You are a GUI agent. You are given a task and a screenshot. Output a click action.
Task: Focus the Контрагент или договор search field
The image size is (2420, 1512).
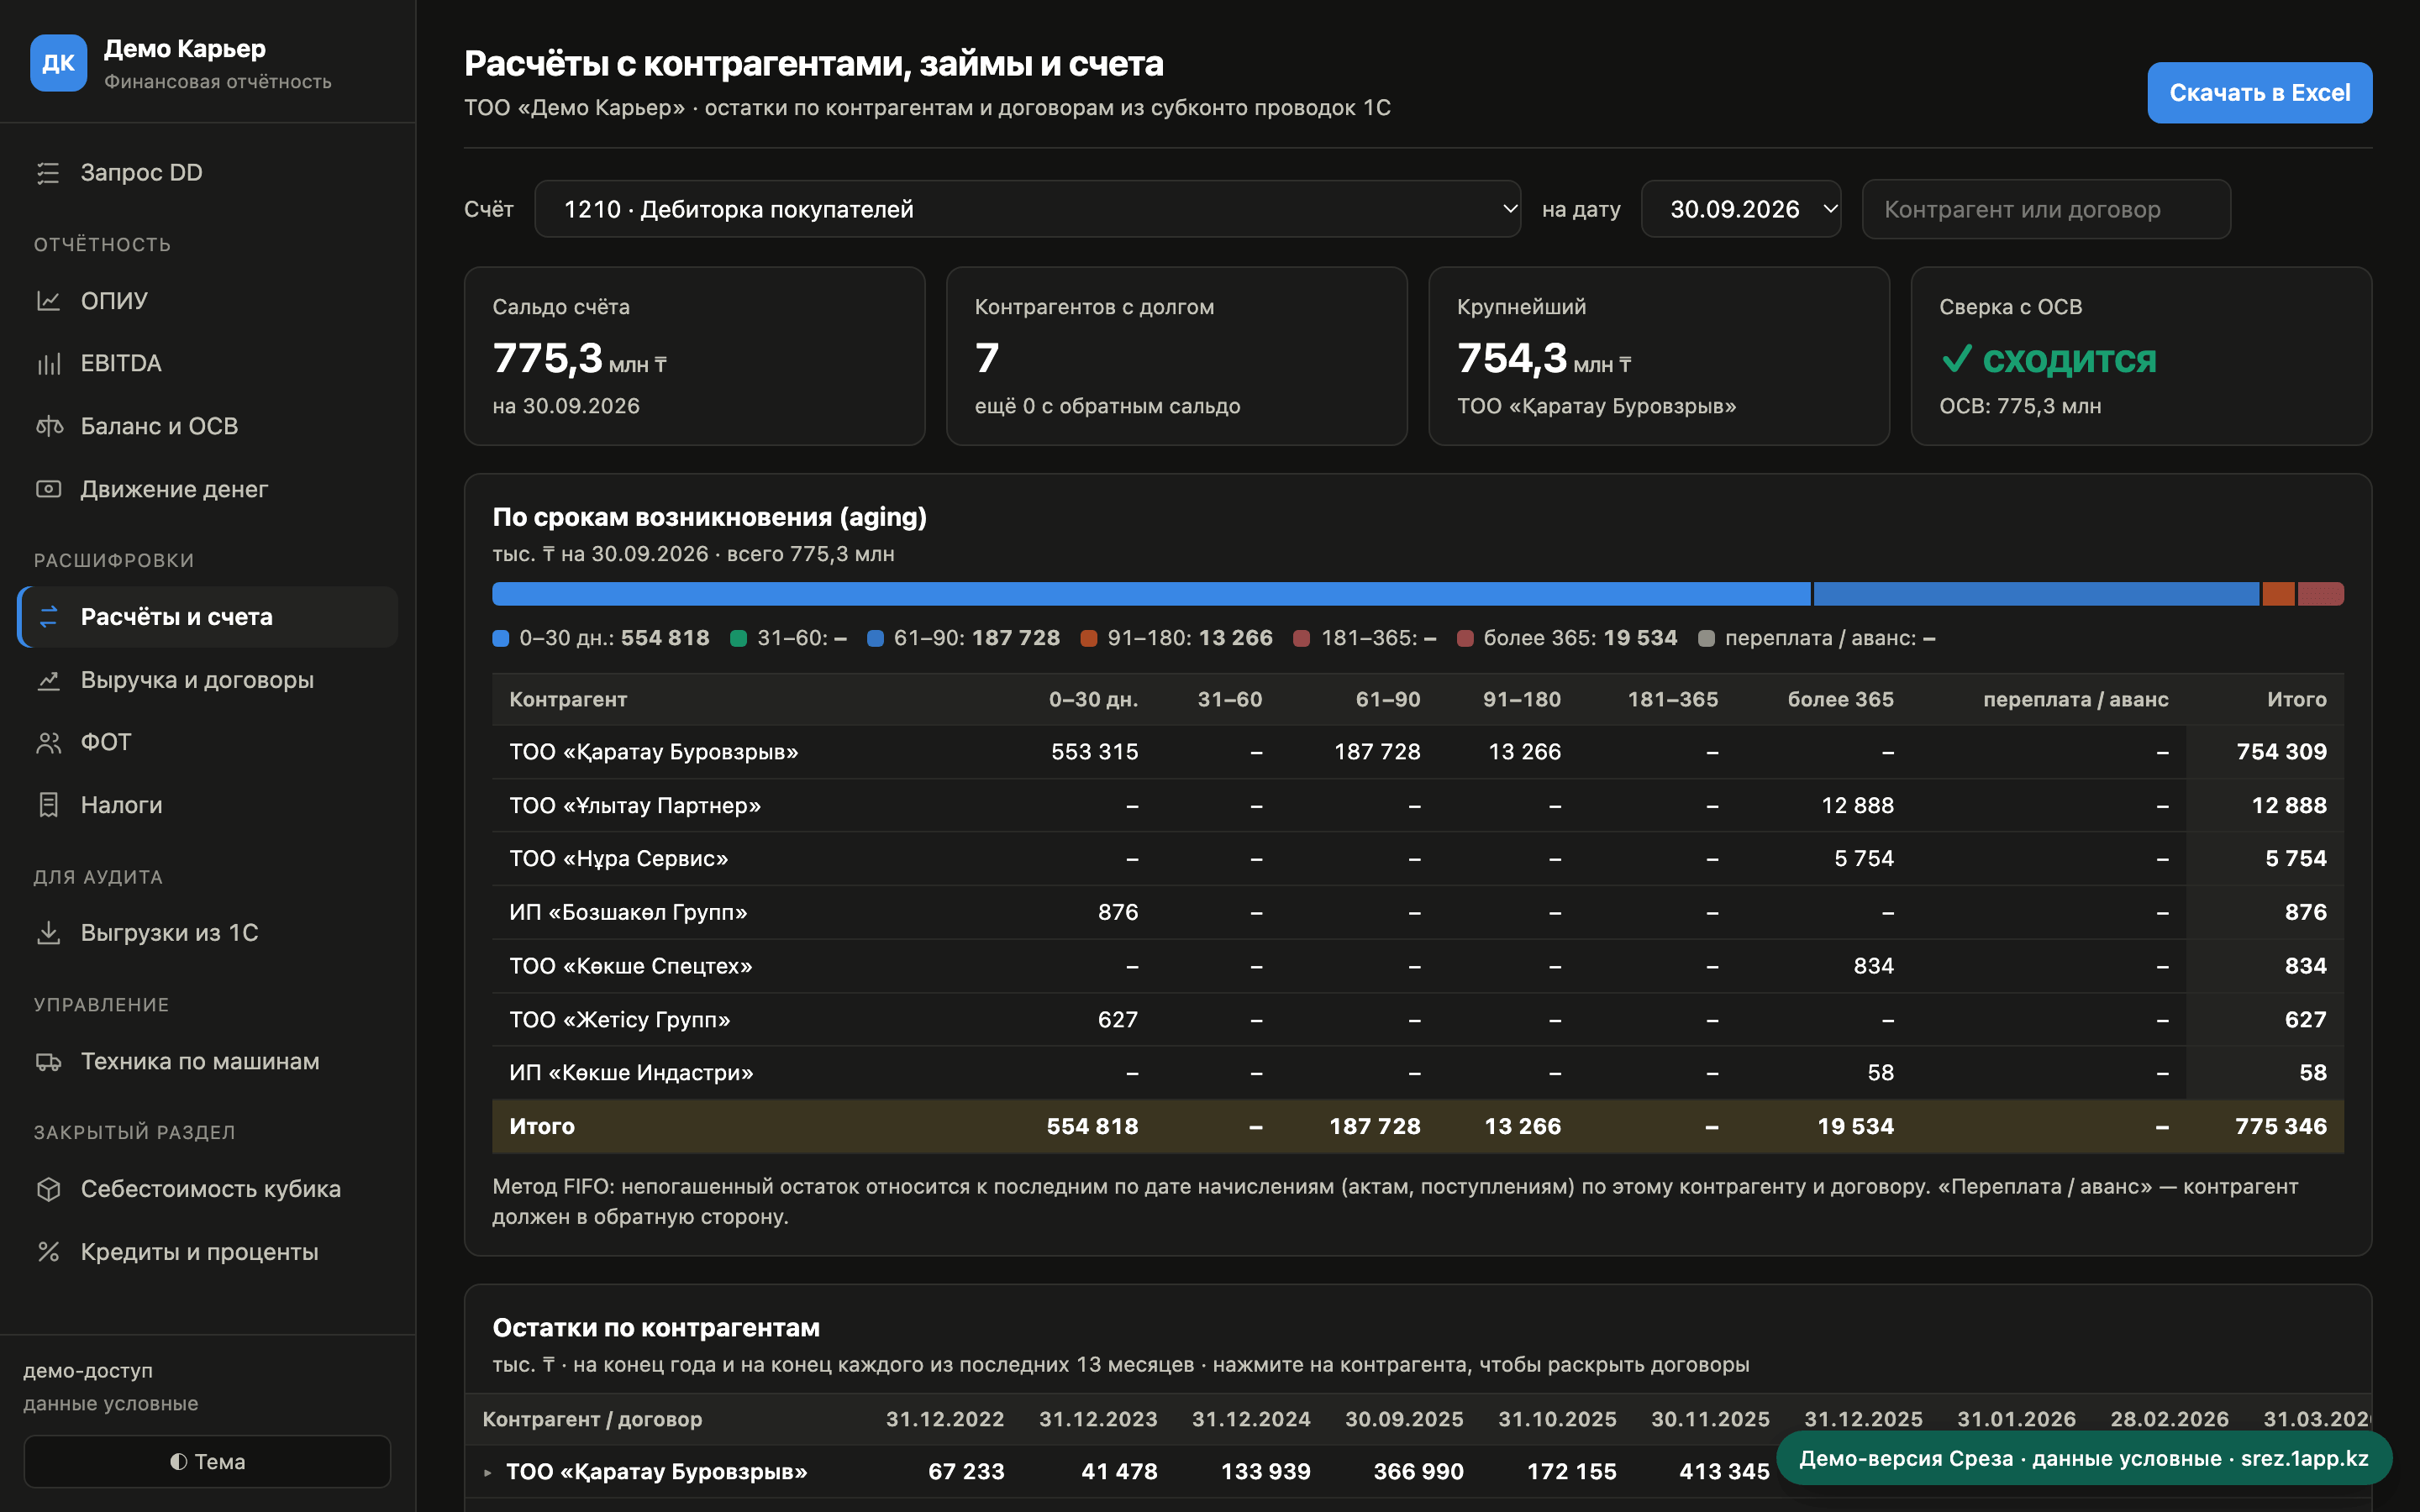pos(2046,209)
